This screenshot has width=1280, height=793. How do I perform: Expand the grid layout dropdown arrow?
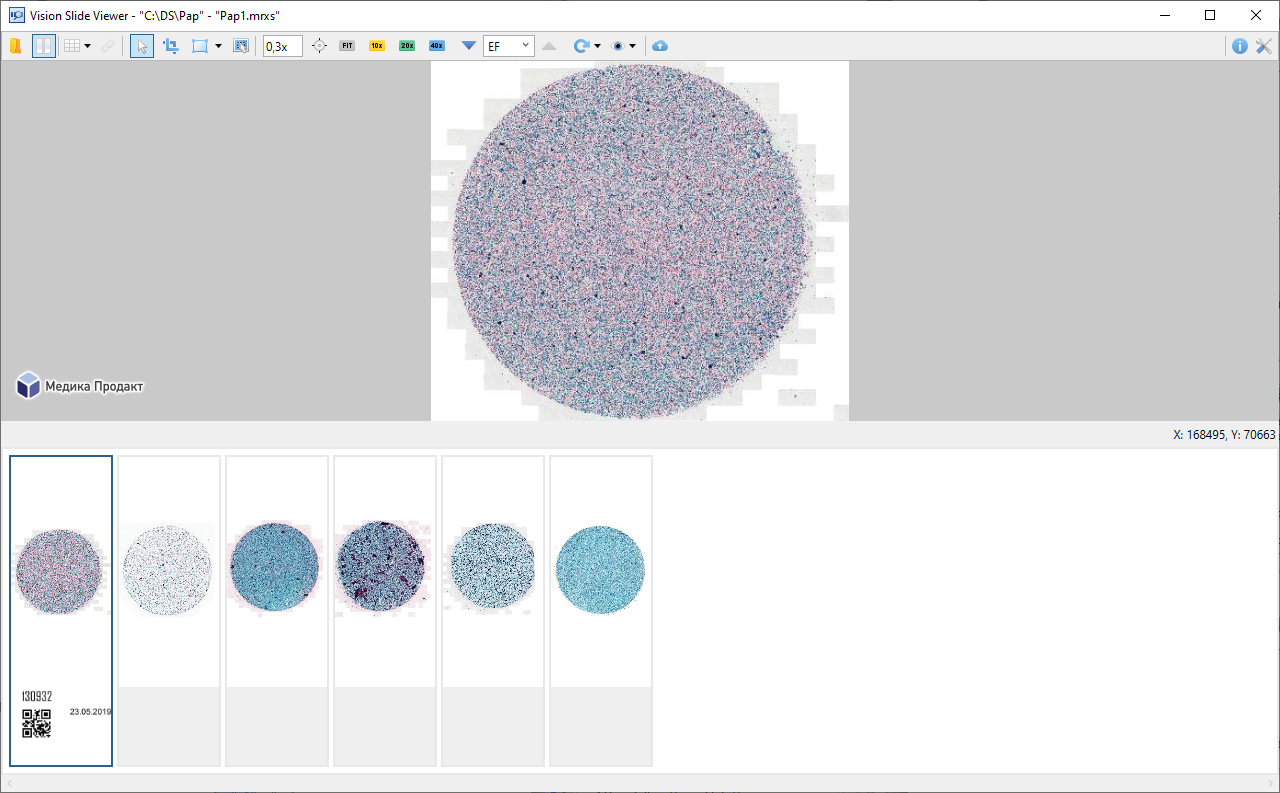pyautogui.click(x=87, y=46)
